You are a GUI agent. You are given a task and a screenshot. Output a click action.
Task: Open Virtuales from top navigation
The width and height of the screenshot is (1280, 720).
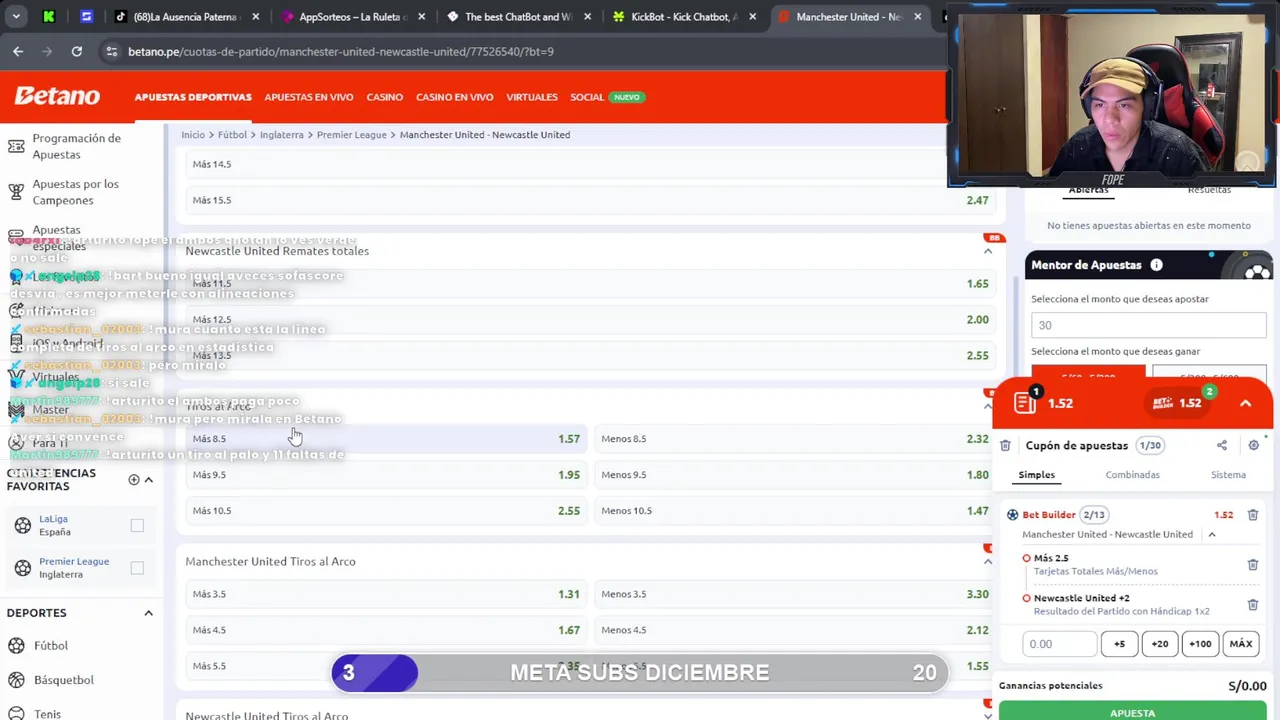click(x=531, y=97)
